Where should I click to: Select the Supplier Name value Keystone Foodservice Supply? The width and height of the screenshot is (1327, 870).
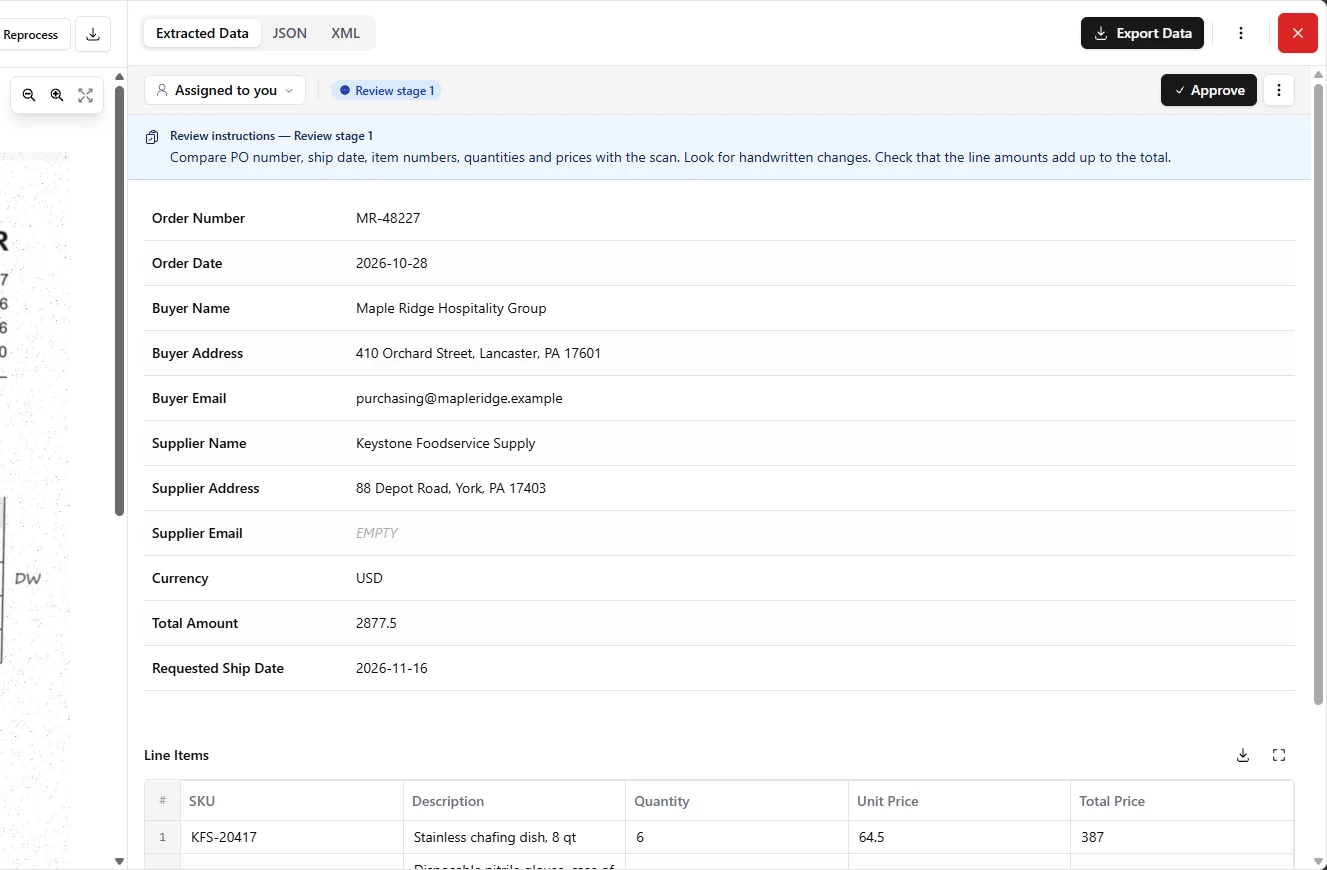446,443
